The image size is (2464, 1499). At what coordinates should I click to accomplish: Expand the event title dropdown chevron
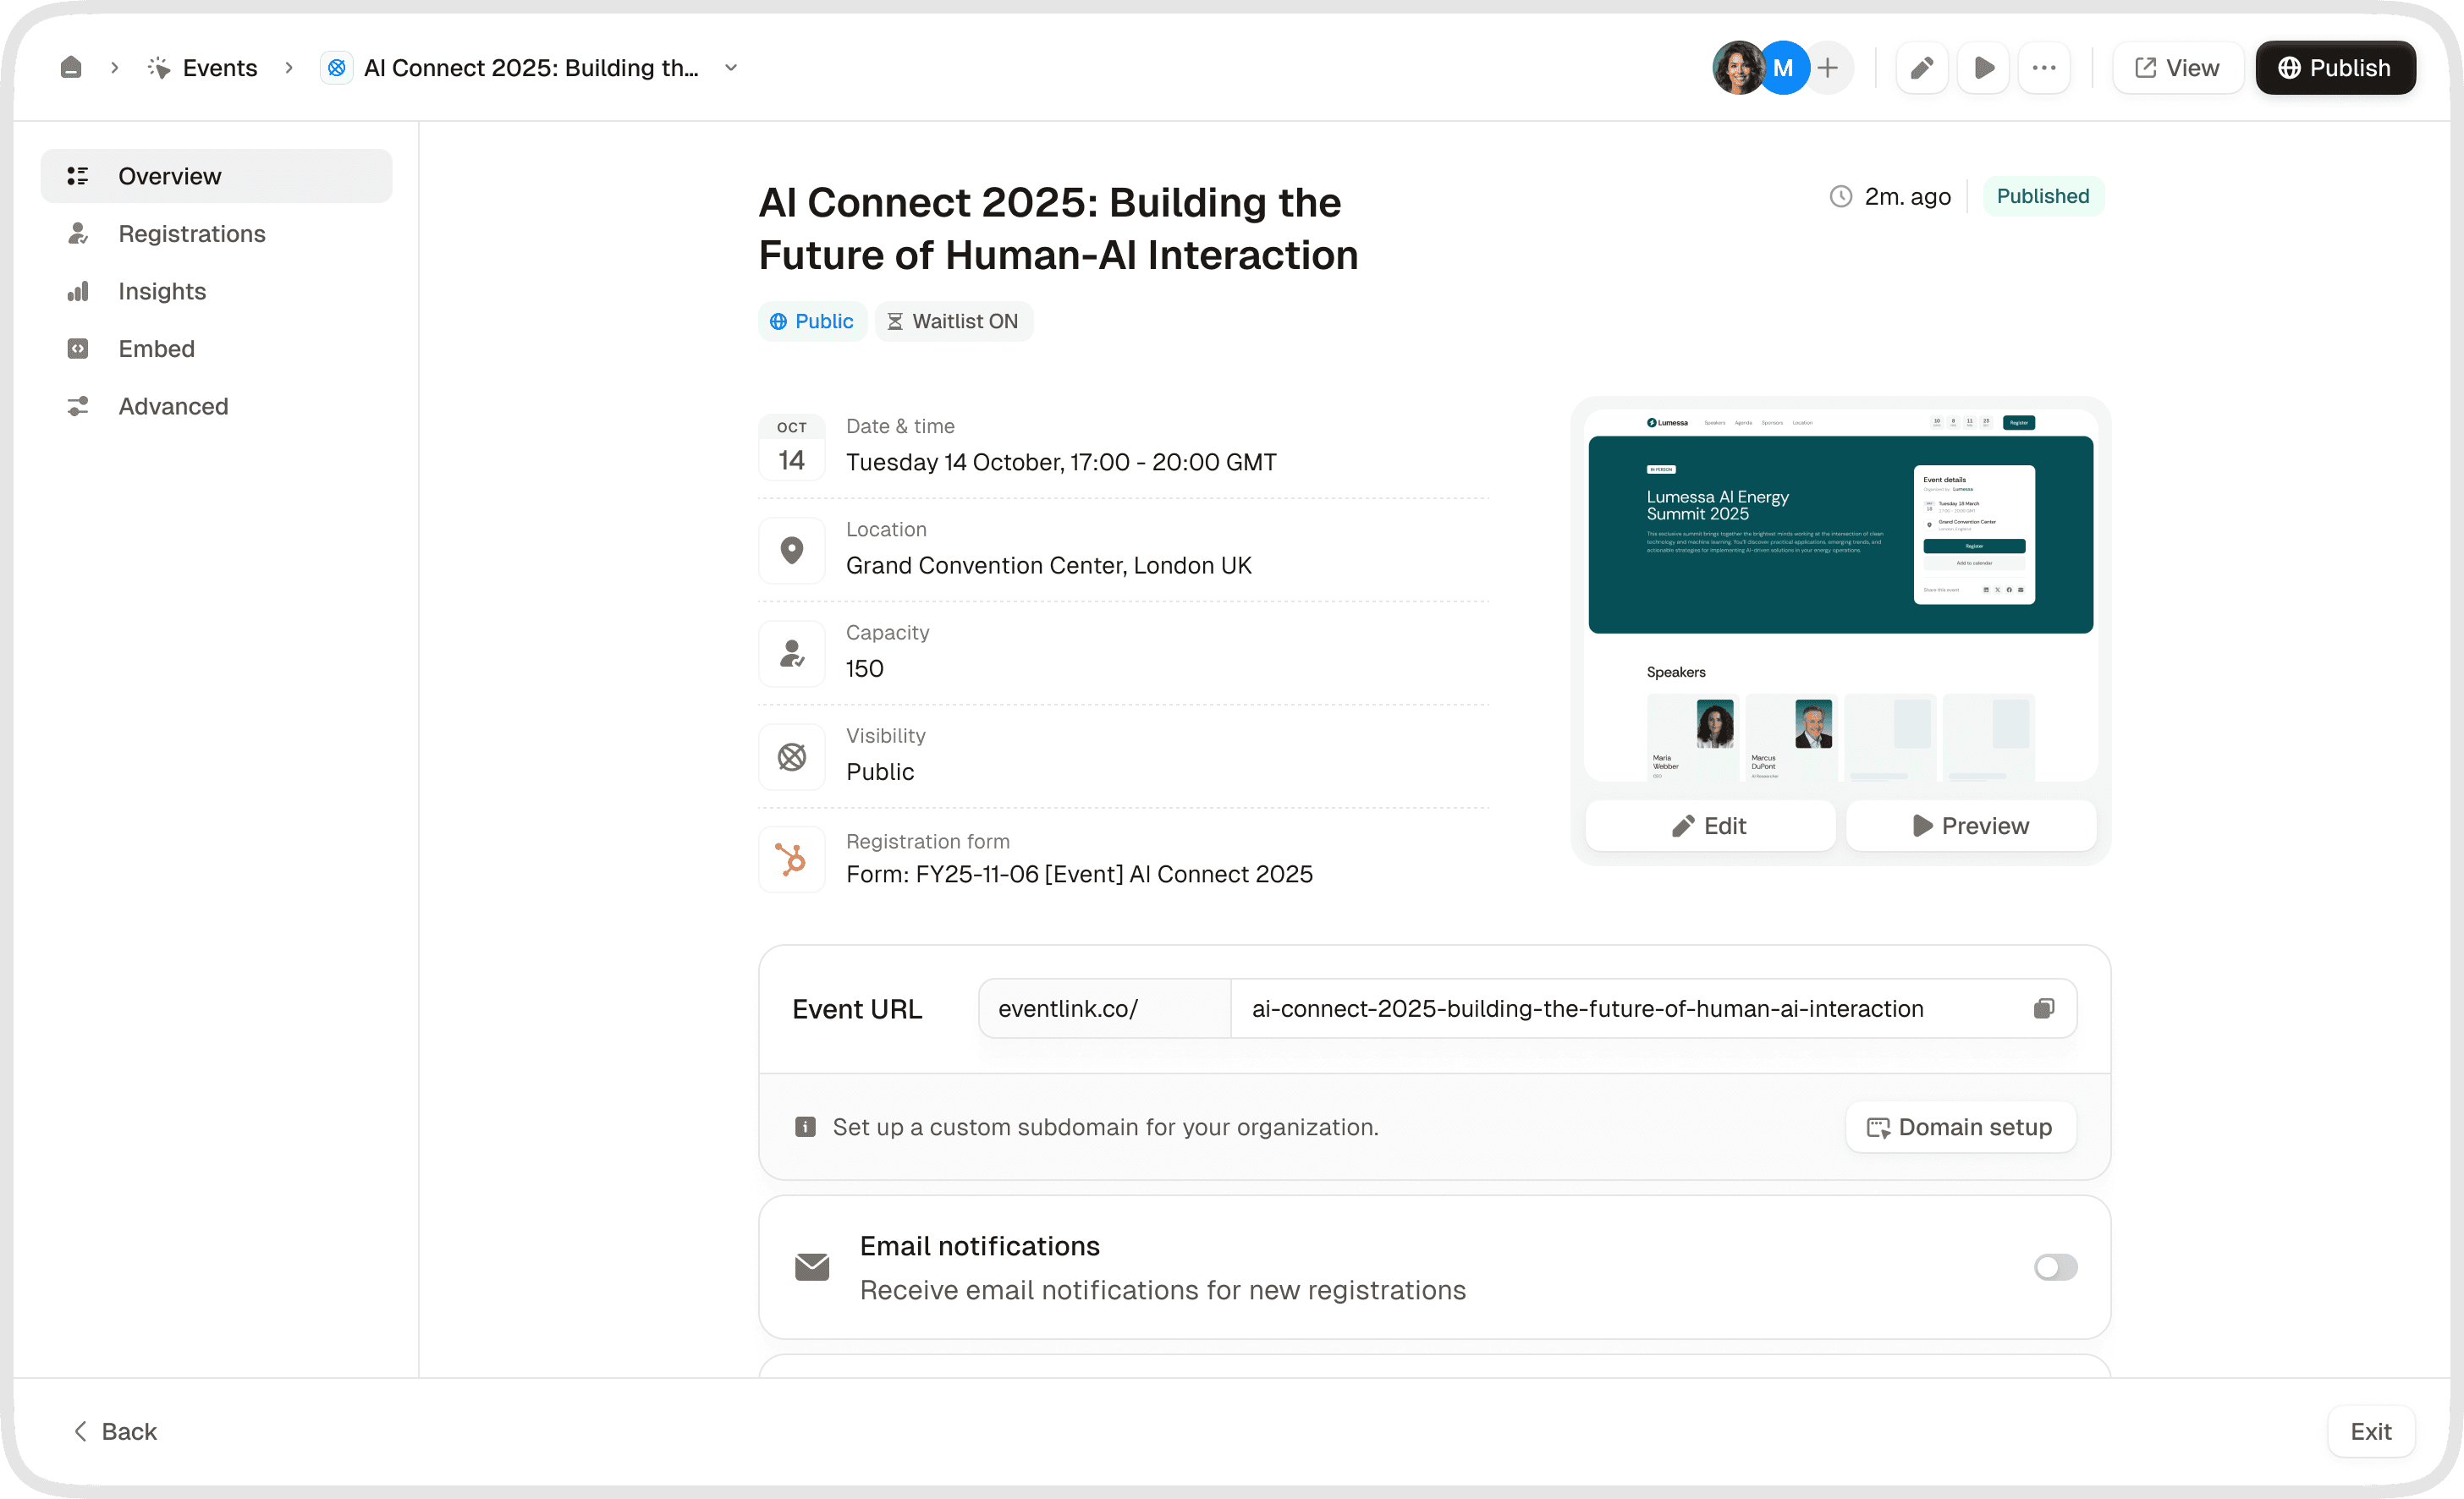[x=731, y=68]
